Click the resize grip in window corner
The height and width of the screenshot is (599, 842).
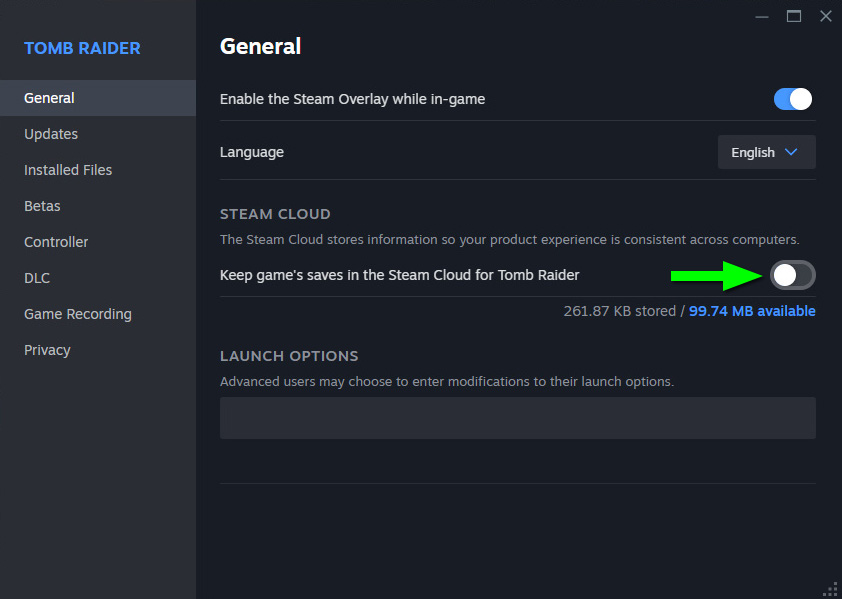830,588
